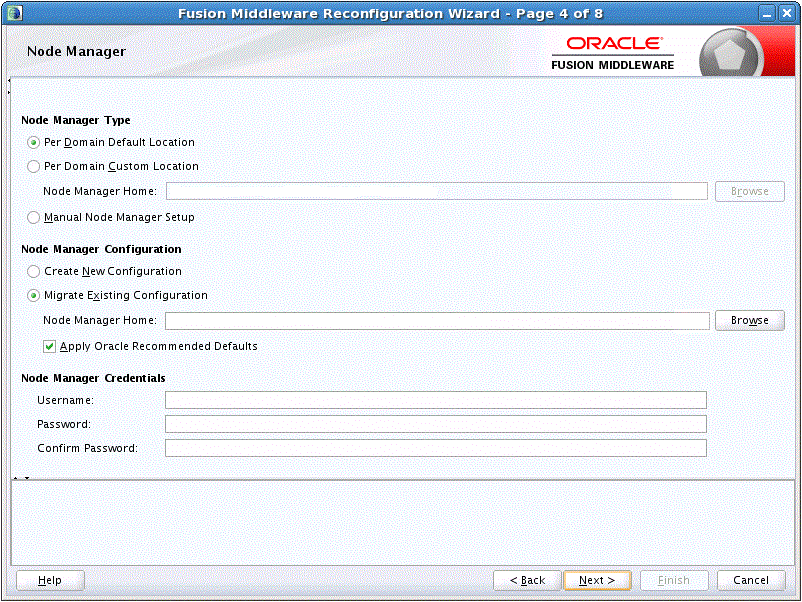Viewport: 802px width, 602px height.
Task: Click the empty message log panel
Action: 403,522
